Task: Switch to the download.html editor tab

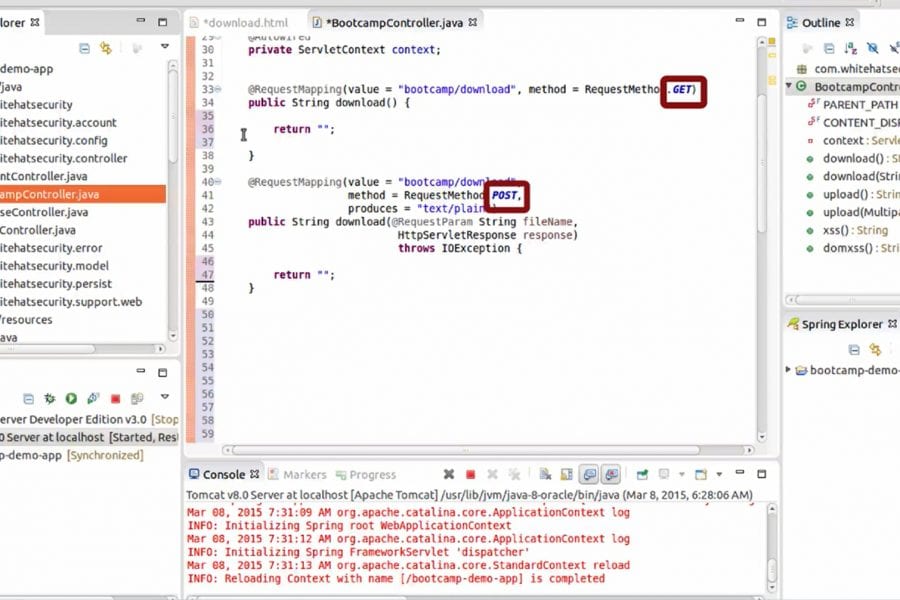Action: (245, 22)
